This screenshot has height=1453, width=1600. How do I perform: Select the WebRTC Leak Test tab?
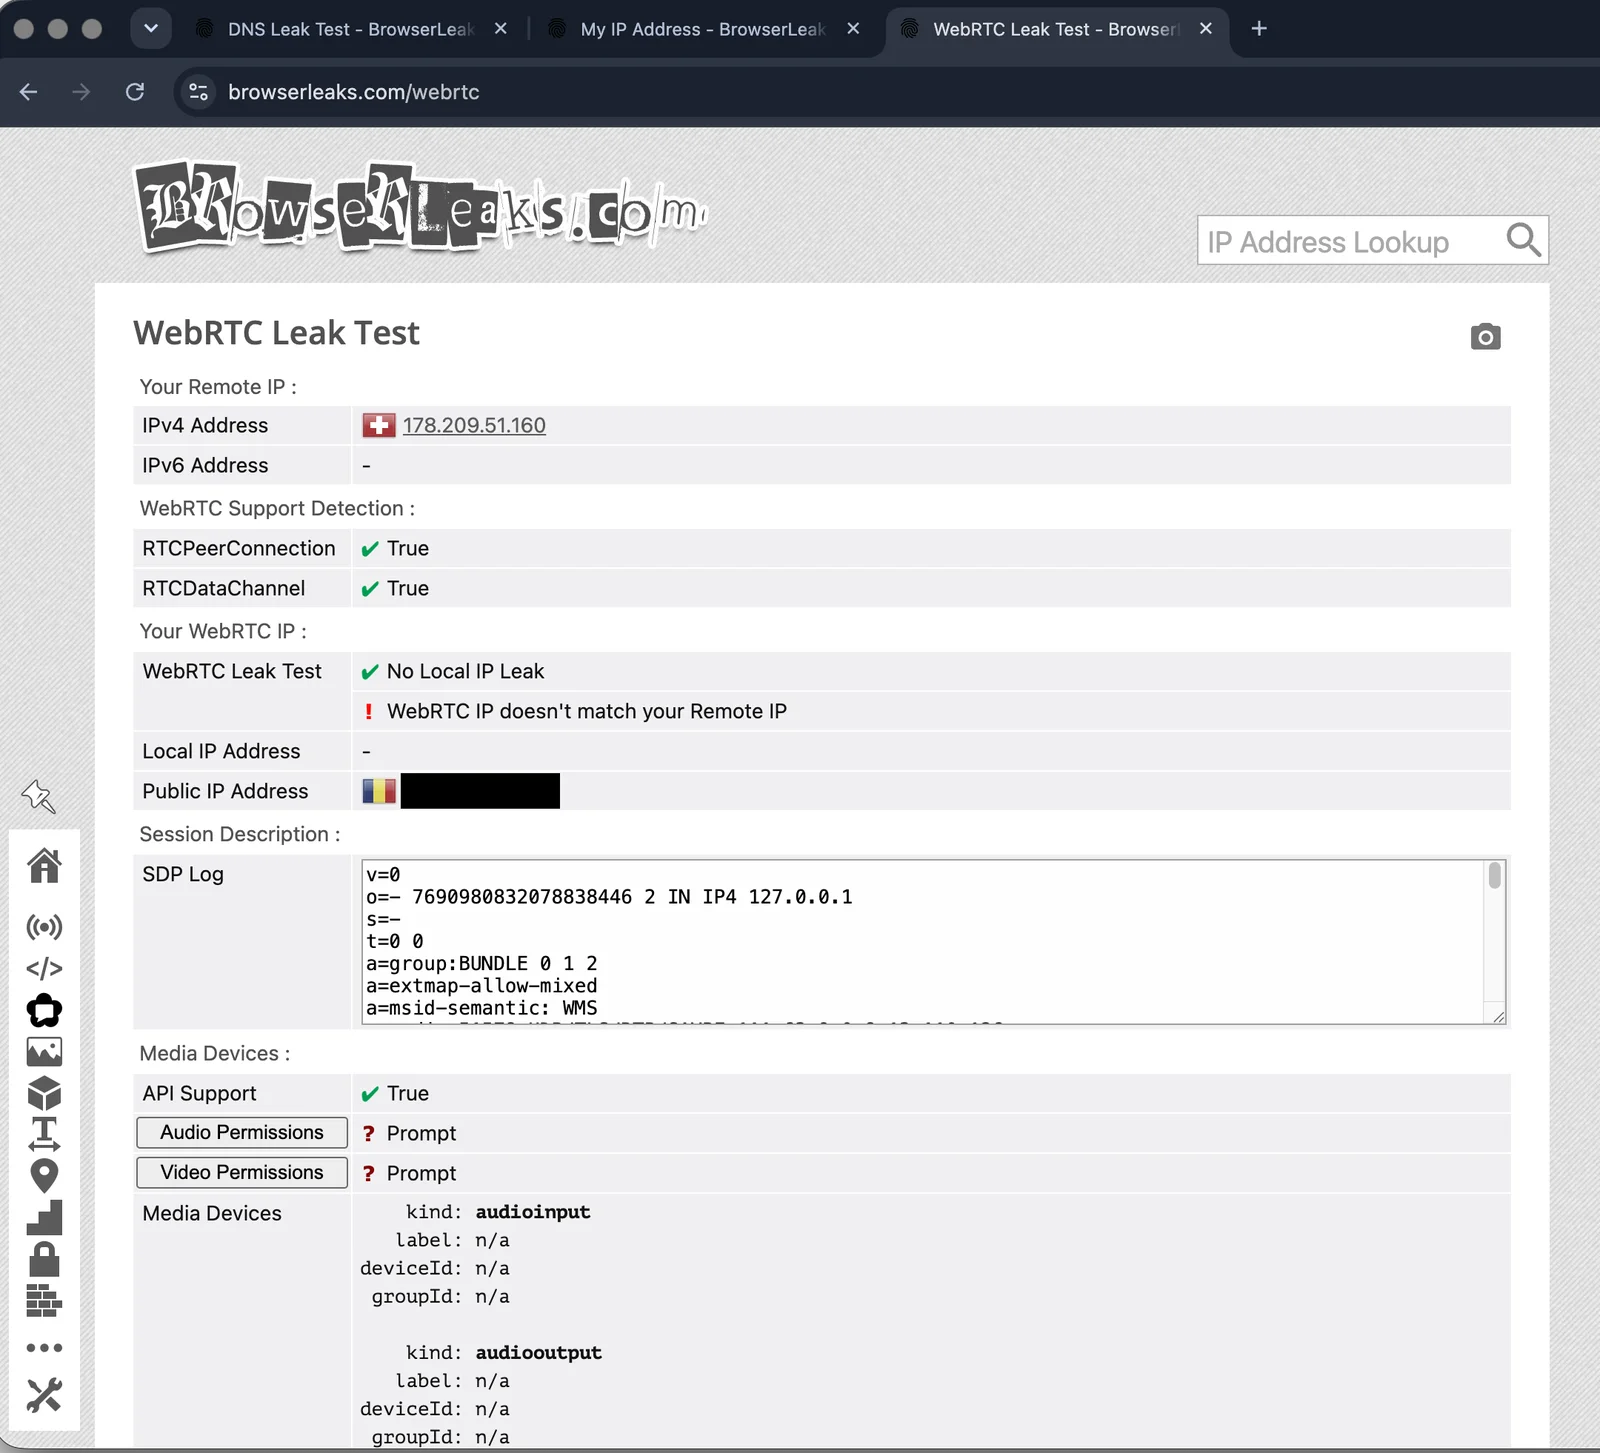tap(1055, 29)
